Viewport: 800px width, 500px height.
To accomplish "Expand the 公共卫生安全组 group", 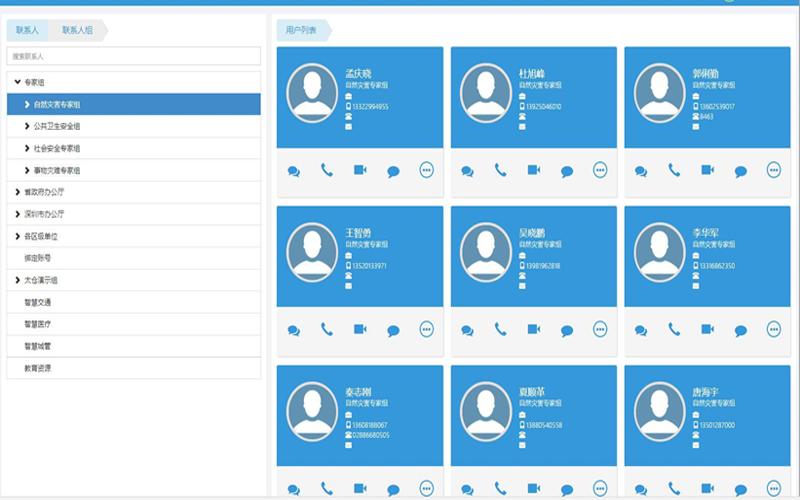I will [27, 126].
